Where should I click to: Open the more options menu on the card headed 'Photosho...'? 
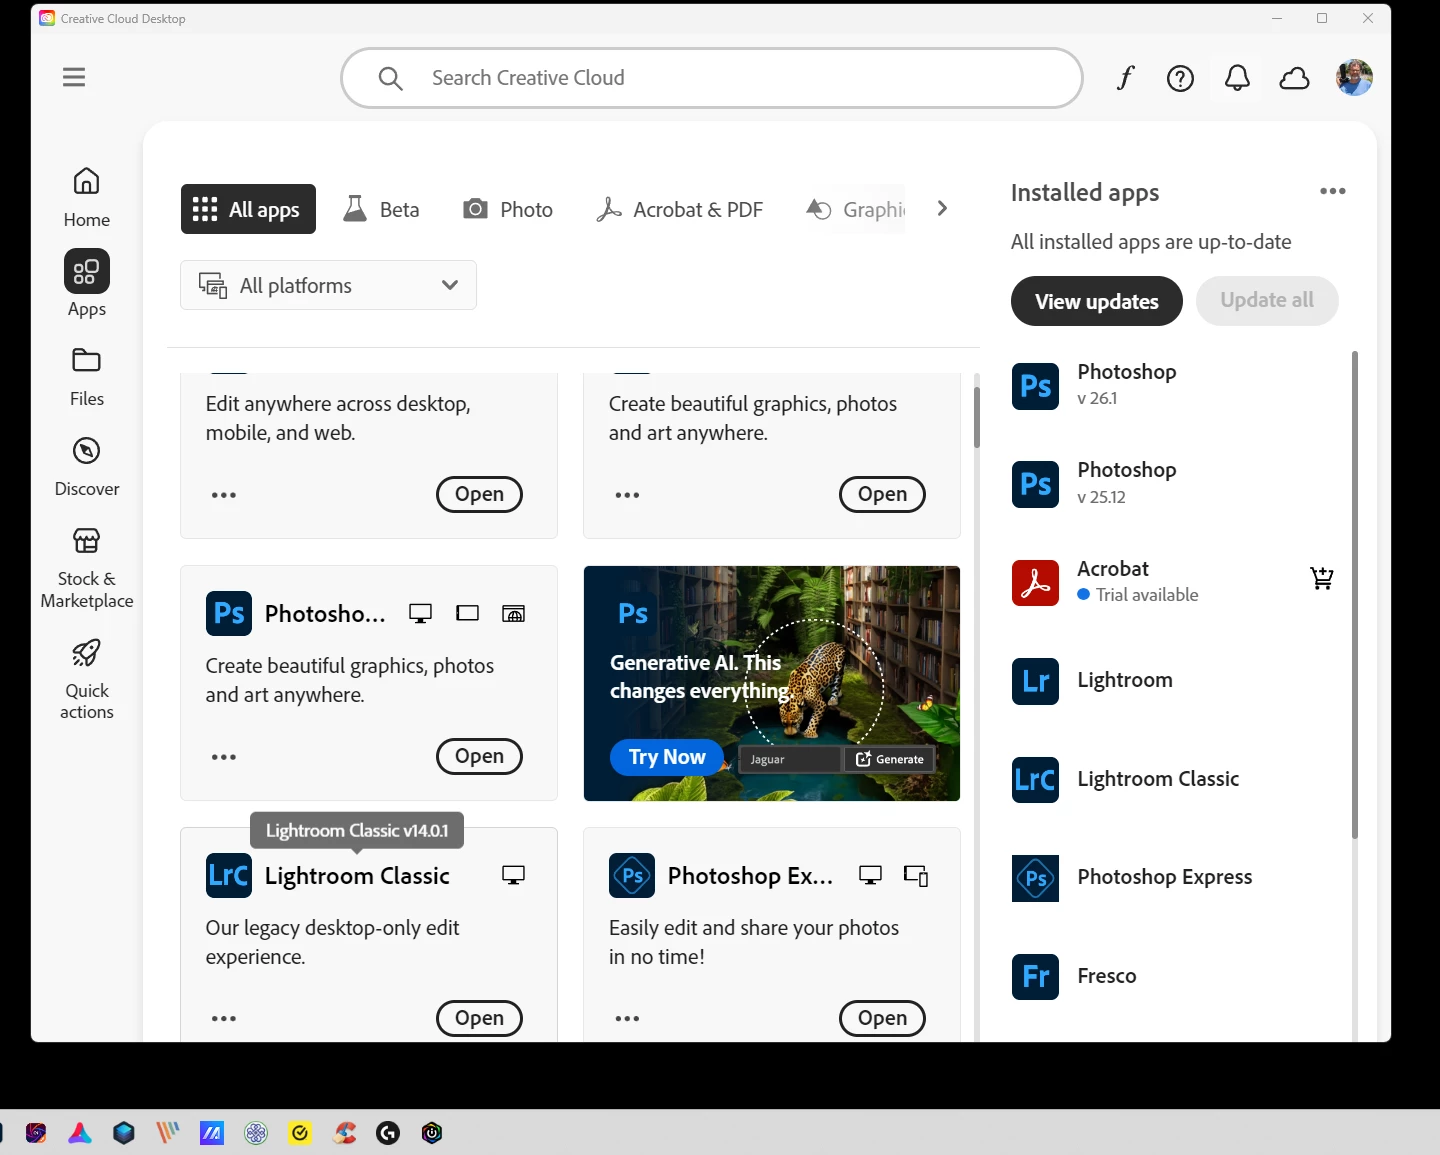pyautogui.click(x=224, y=757)
